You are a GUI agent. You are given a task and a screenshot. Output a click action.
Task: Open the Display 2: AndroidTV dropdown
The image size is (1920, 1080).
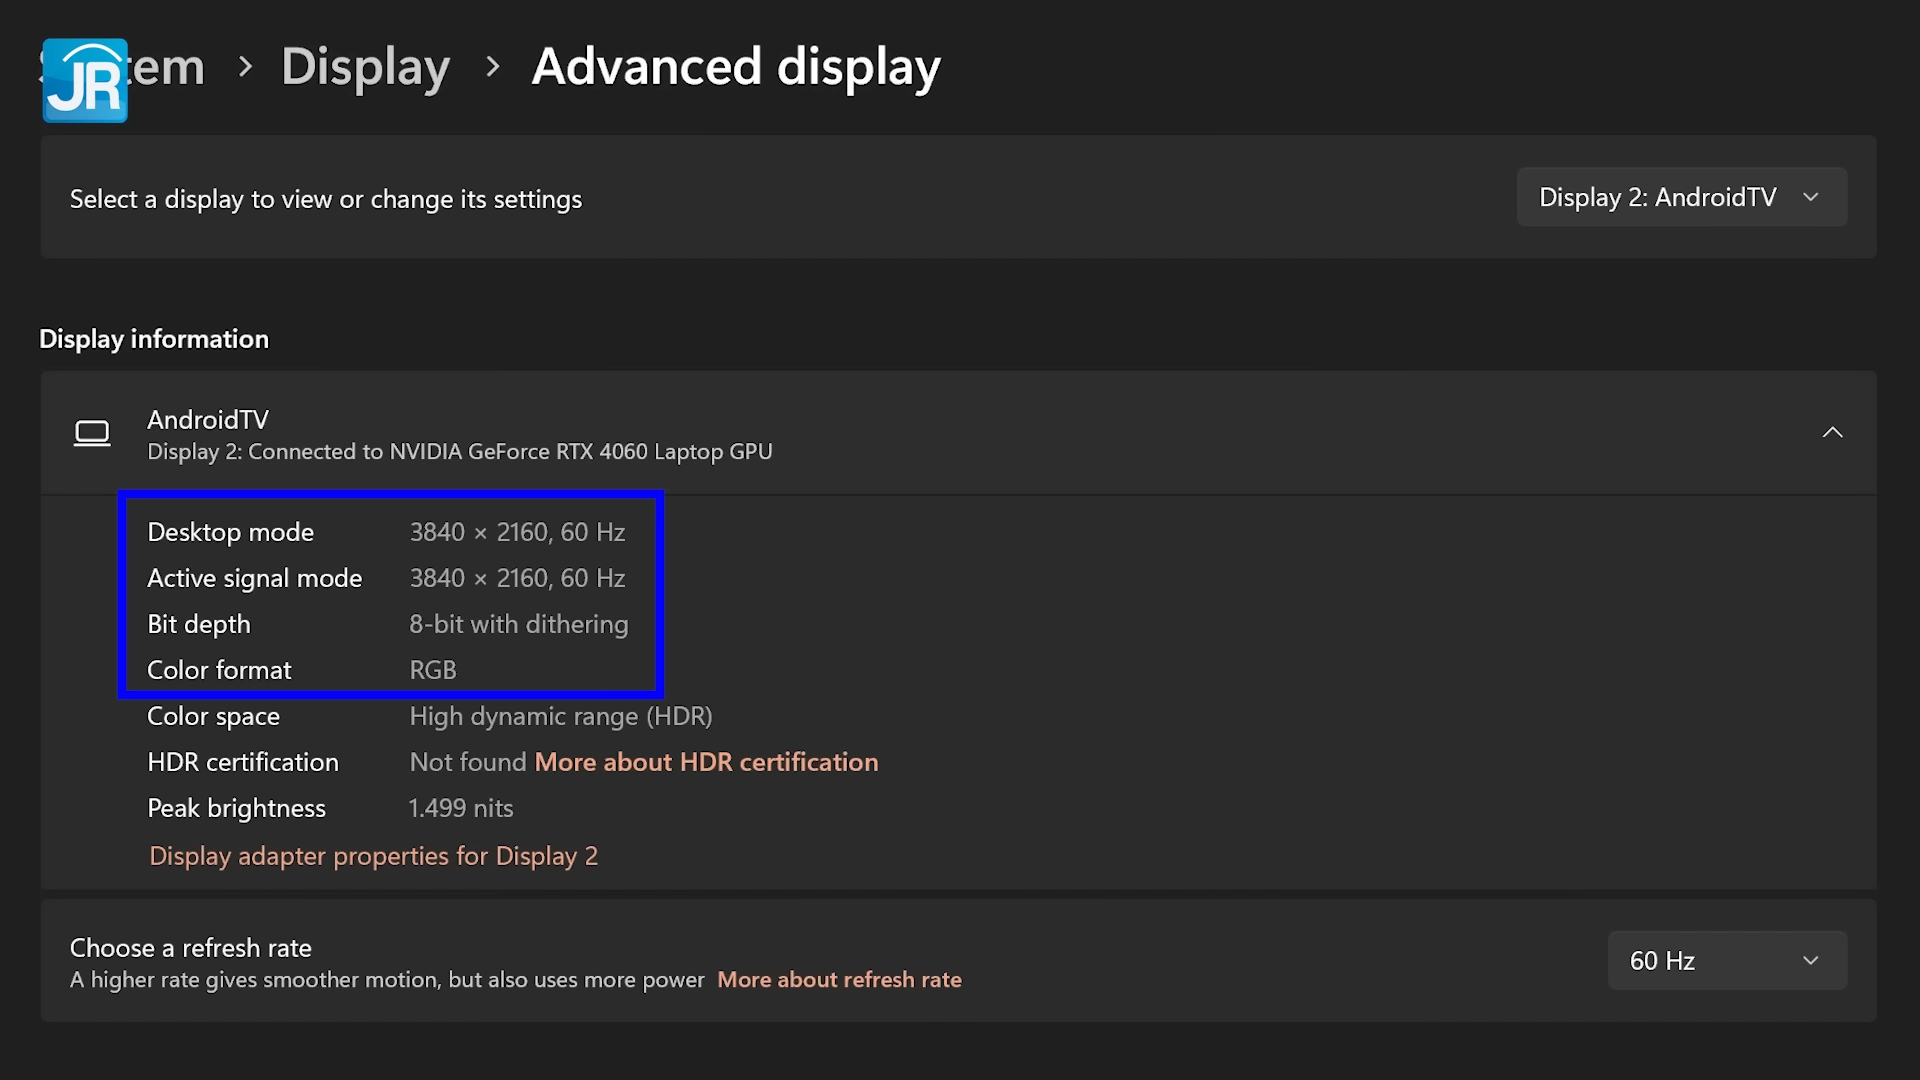click(x=1681, y=197)
